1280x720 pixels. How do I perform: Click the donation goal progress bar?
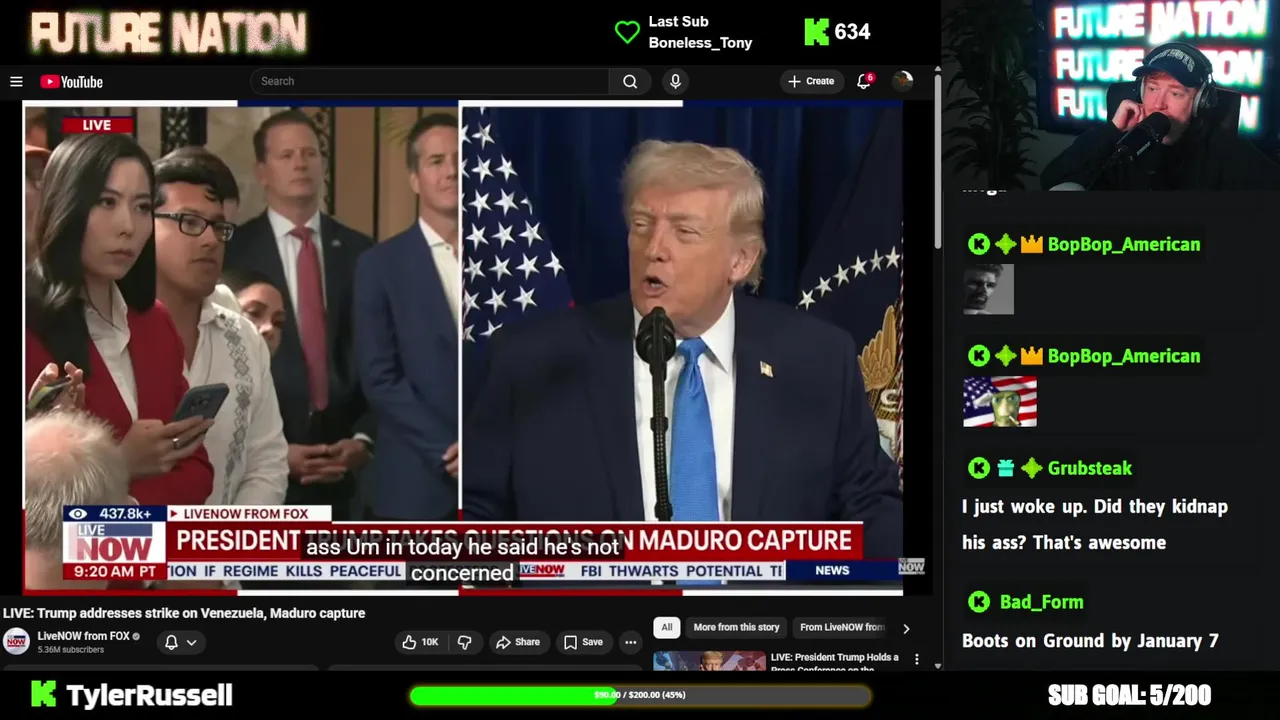640,695
